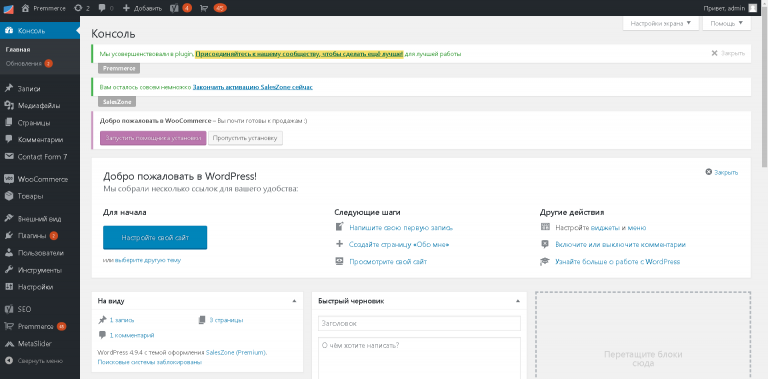The width and height of the screenshot is (768, 379).
Task: Click the Привет, admin greeting
Action: (724, 8)
